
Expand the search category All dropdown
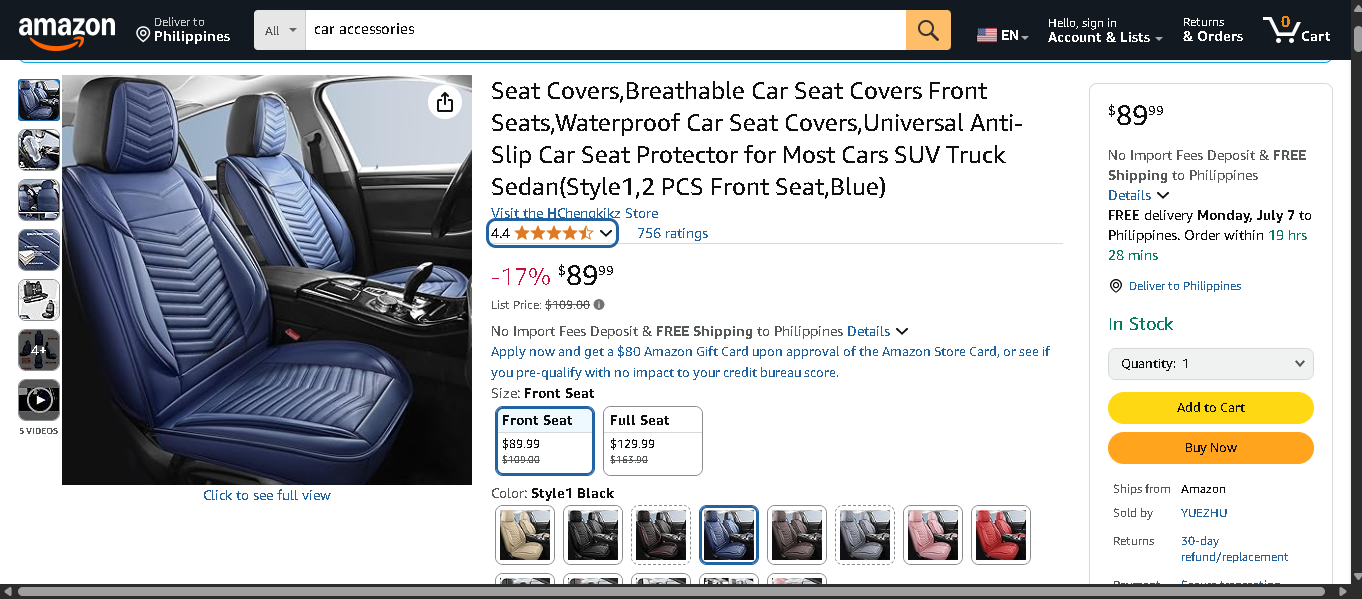pos(279,30)
